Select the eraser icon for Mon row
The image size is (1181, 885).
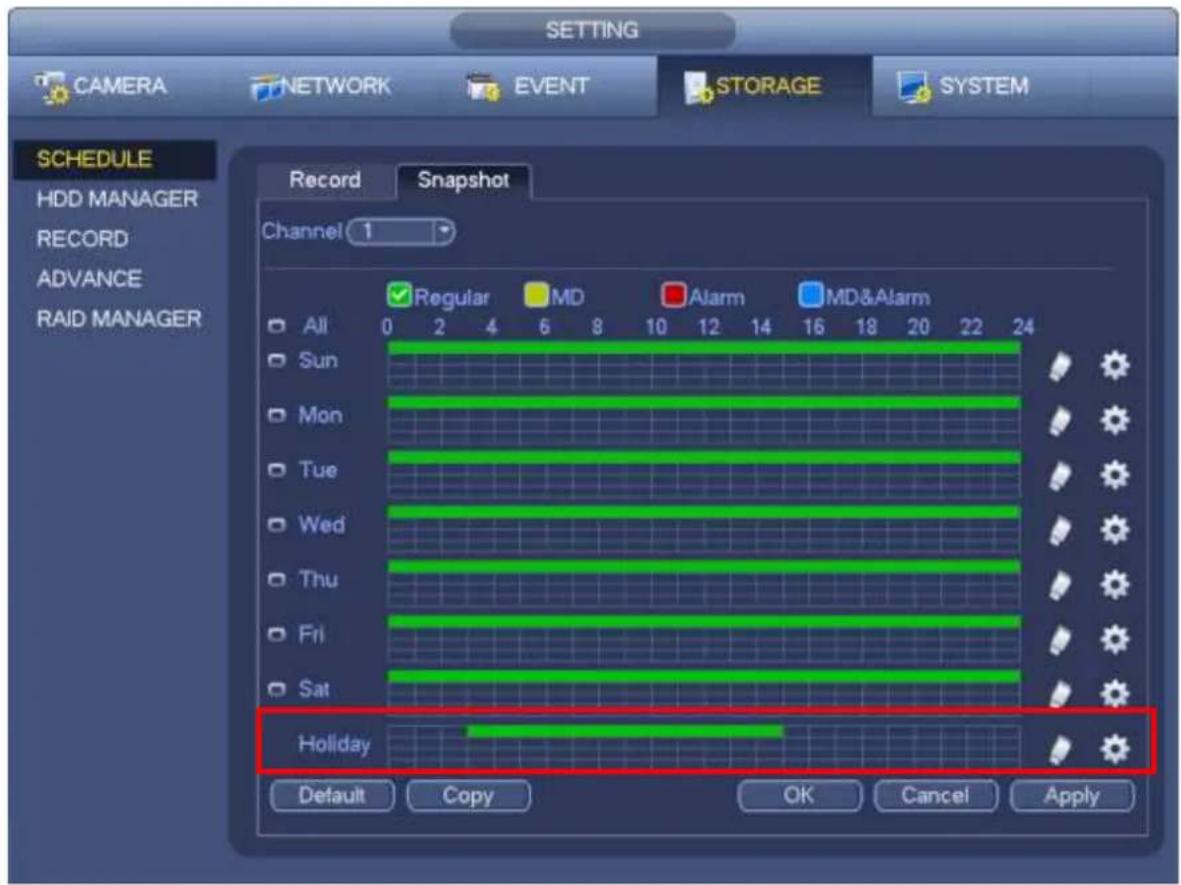(1060, 421)
